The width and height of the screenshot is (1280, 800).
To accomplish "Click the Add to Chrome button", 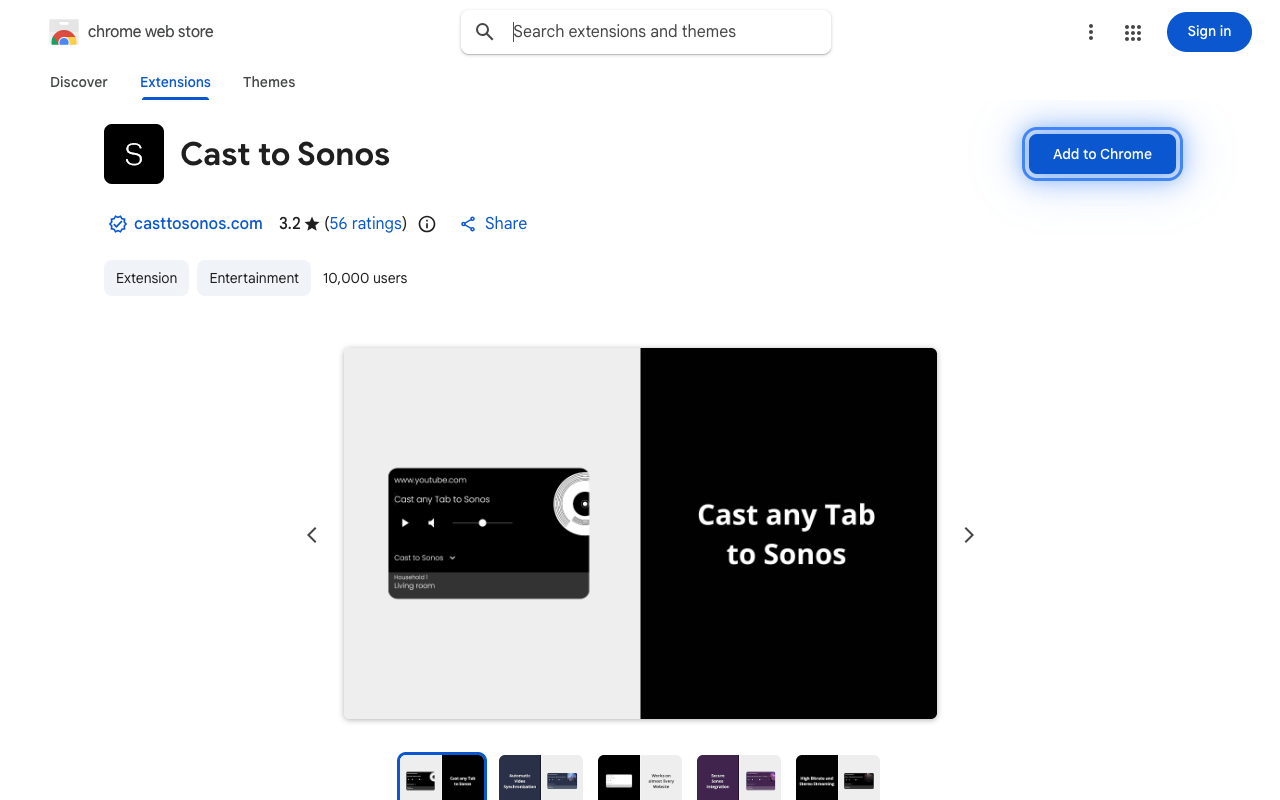I will click(x=1102, y=154).
